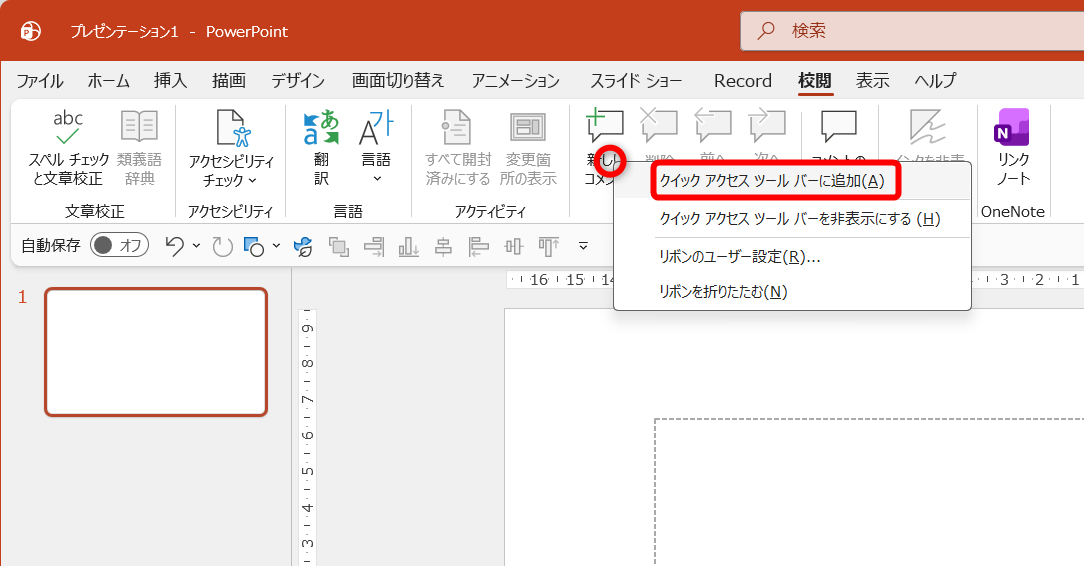This screenshot has height=566, width=1084.
Task: Open the customize quick access toolbar dropdown
Action: tap(583, 246)
